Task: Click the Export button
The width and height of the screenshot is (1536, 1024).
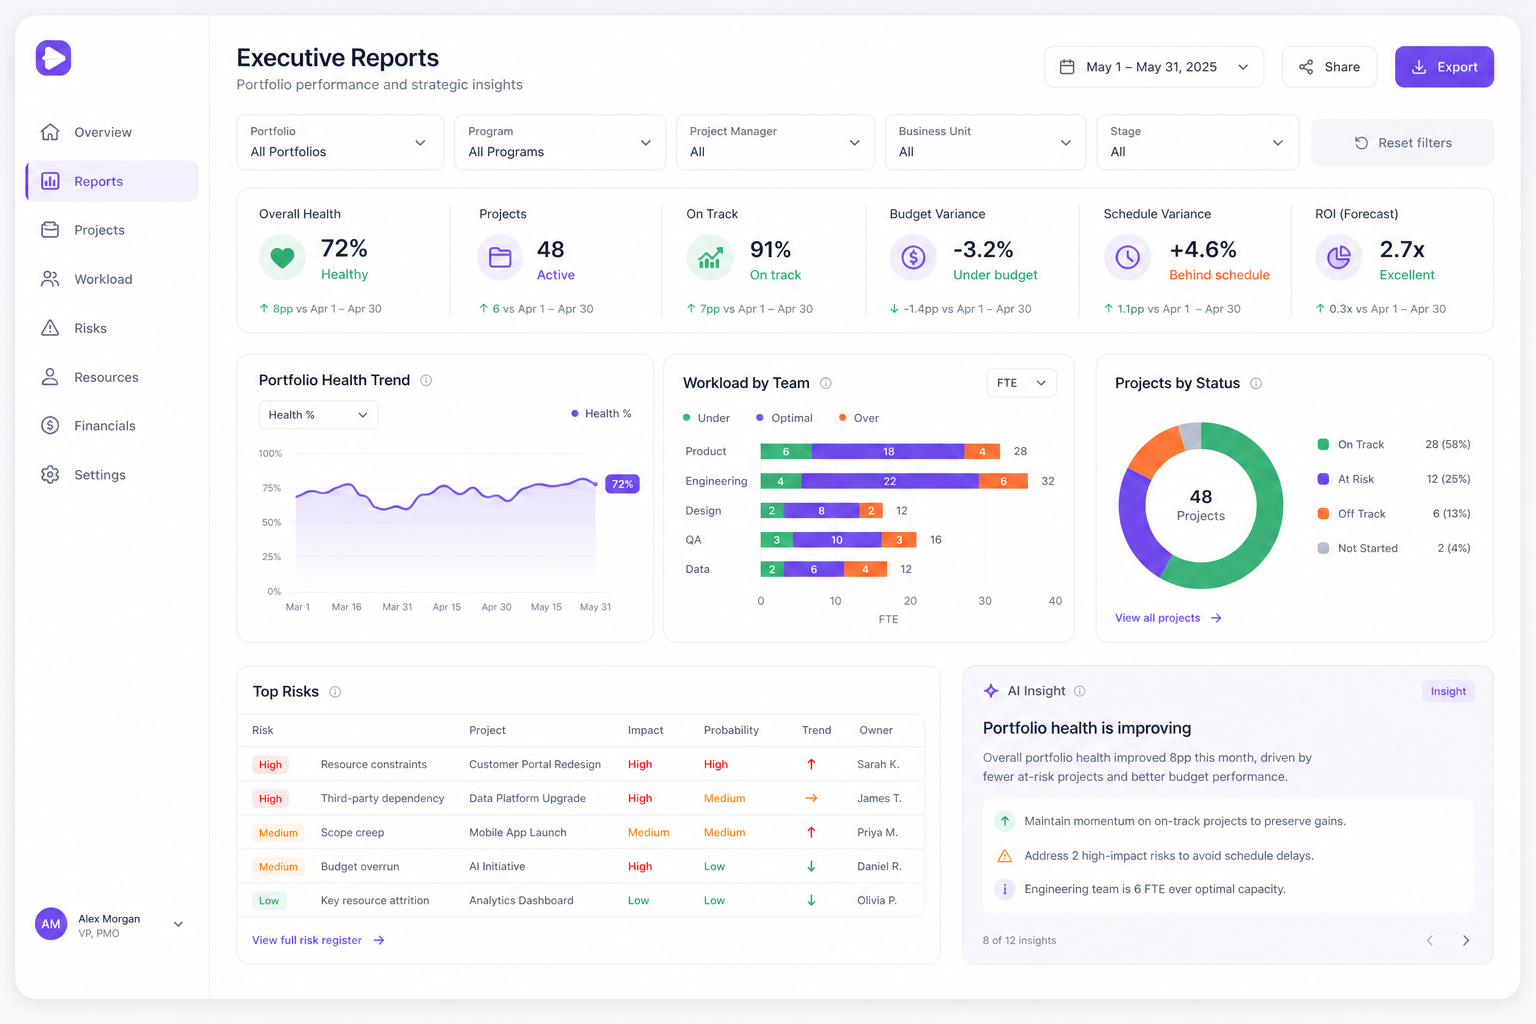Action: pos(1444,67)
